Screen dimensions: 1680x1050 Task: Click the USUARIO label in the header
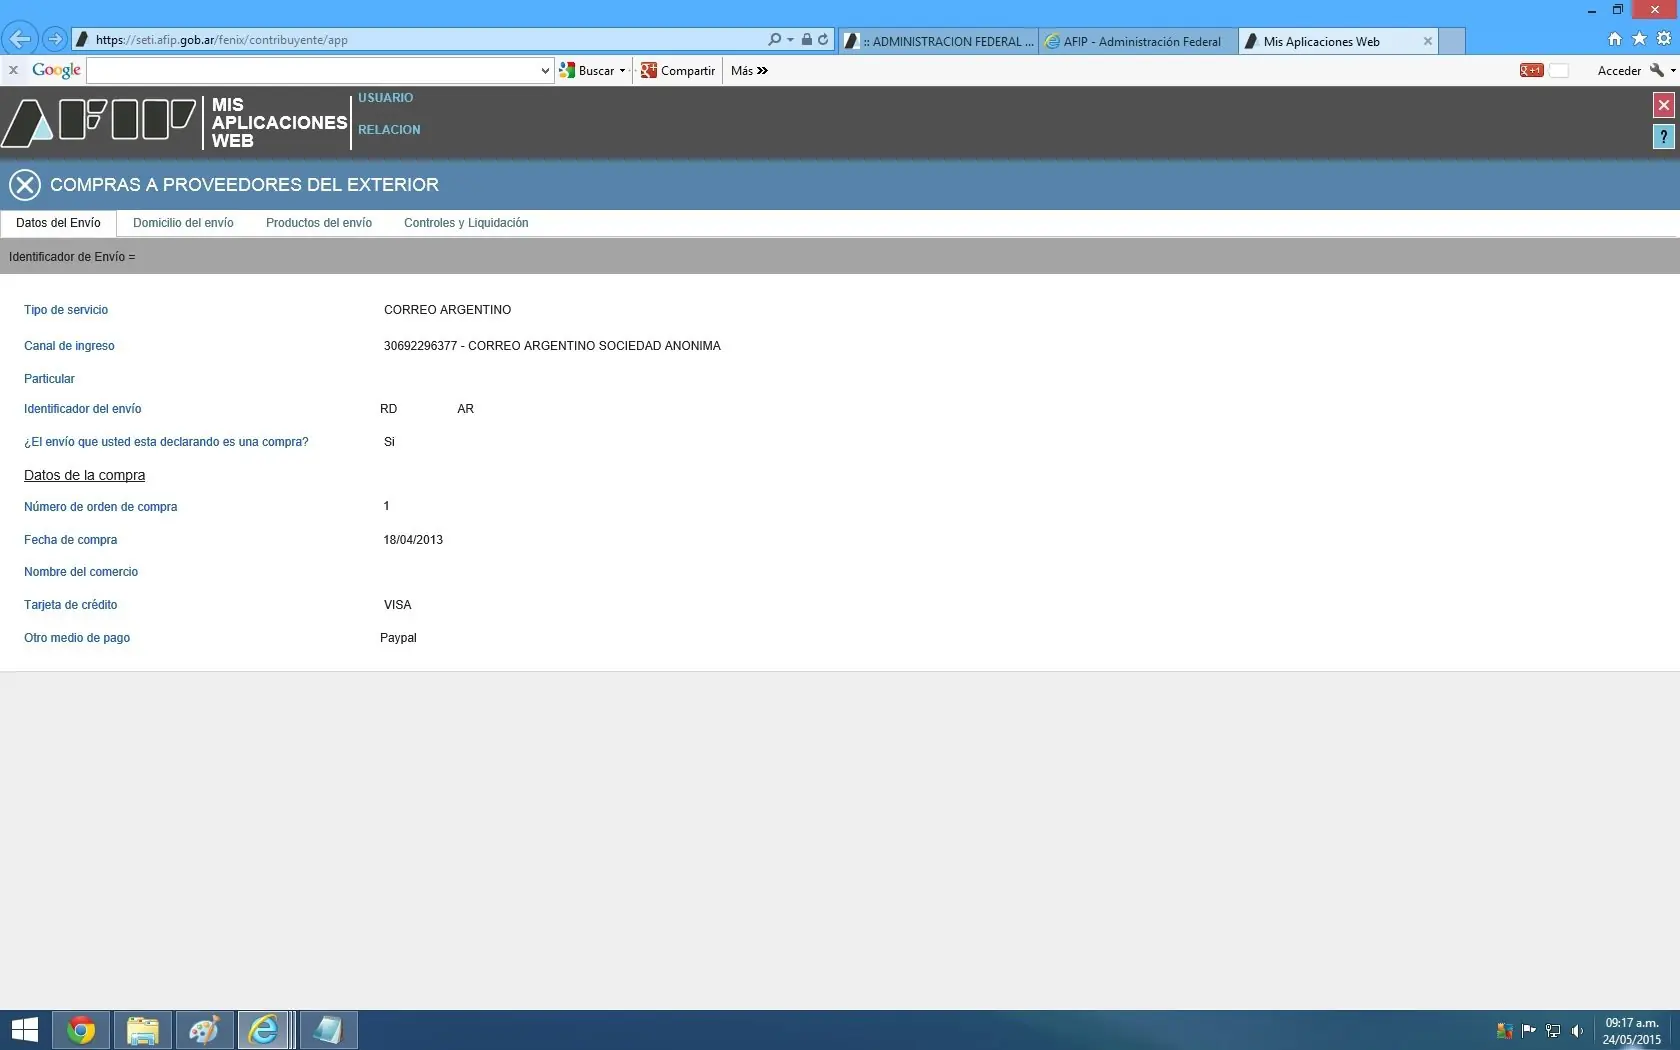pos(386,98)
